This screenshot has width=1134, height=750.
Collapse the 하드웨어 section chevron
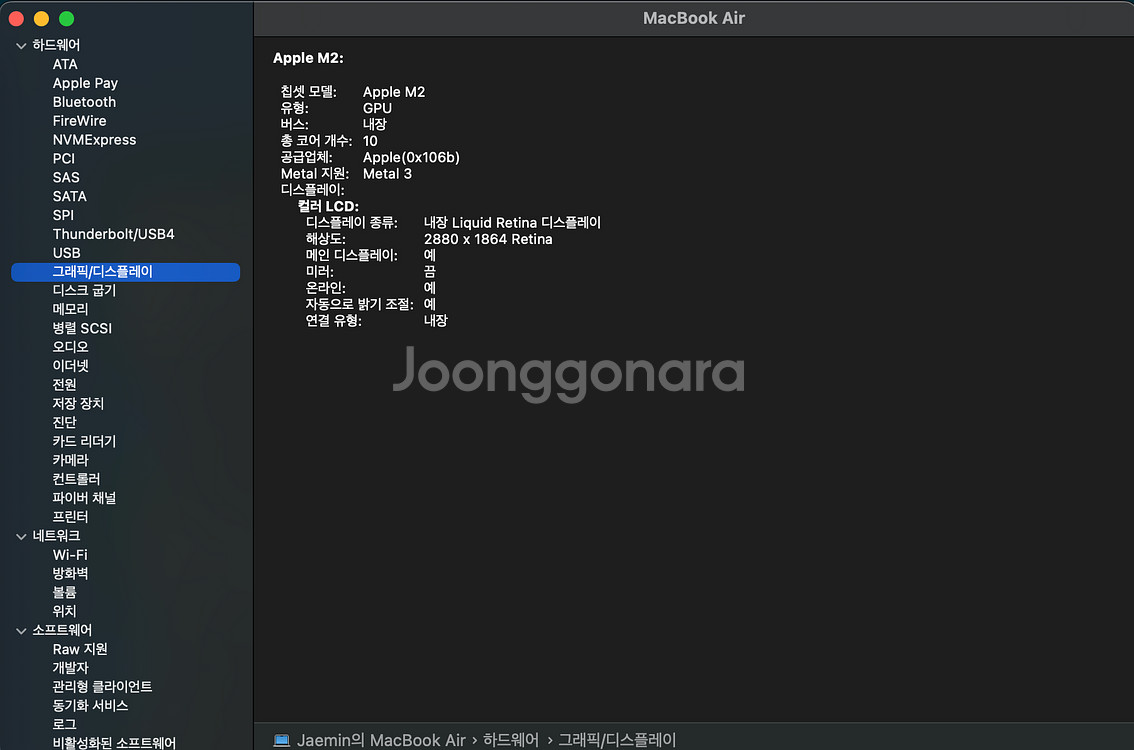(21, 46)
